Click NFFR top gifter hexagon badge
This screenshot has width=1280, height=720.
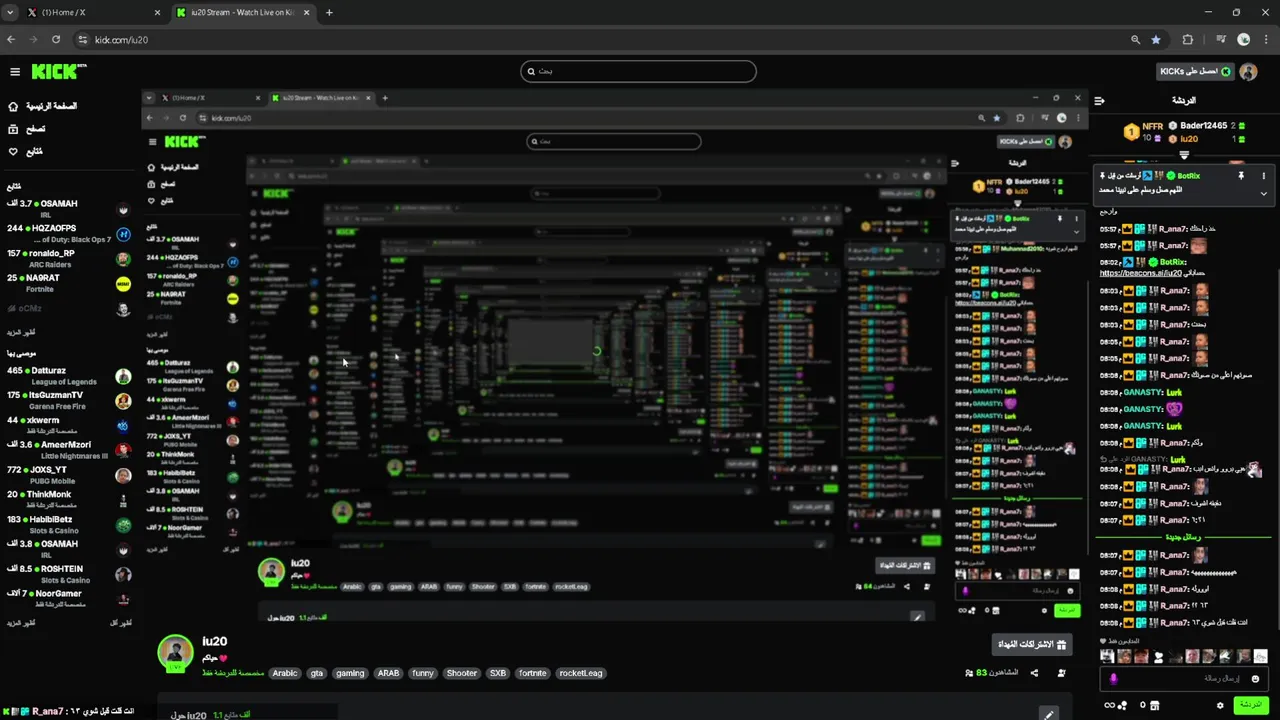1131,132
